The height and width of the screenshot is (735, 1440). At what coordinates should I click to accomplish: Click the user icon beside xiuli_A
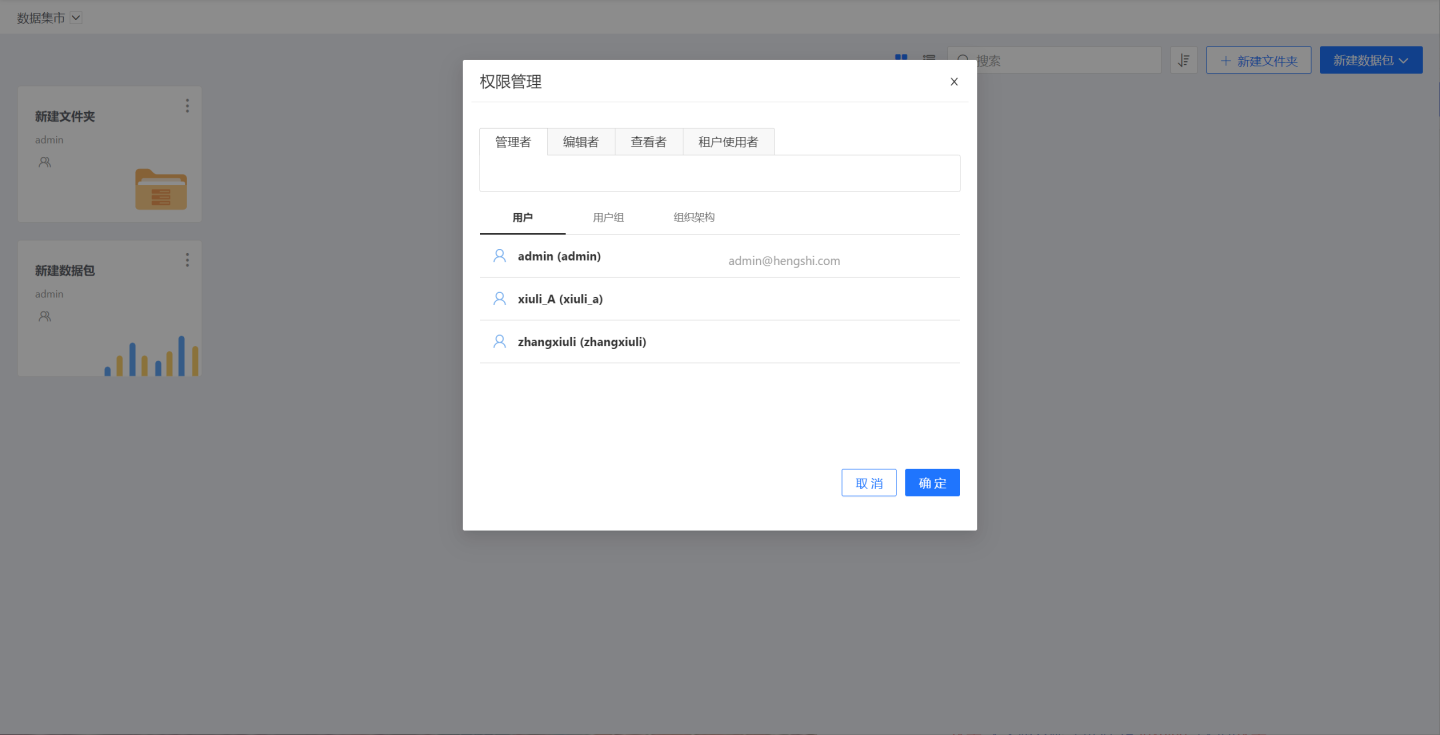[500, 299]
